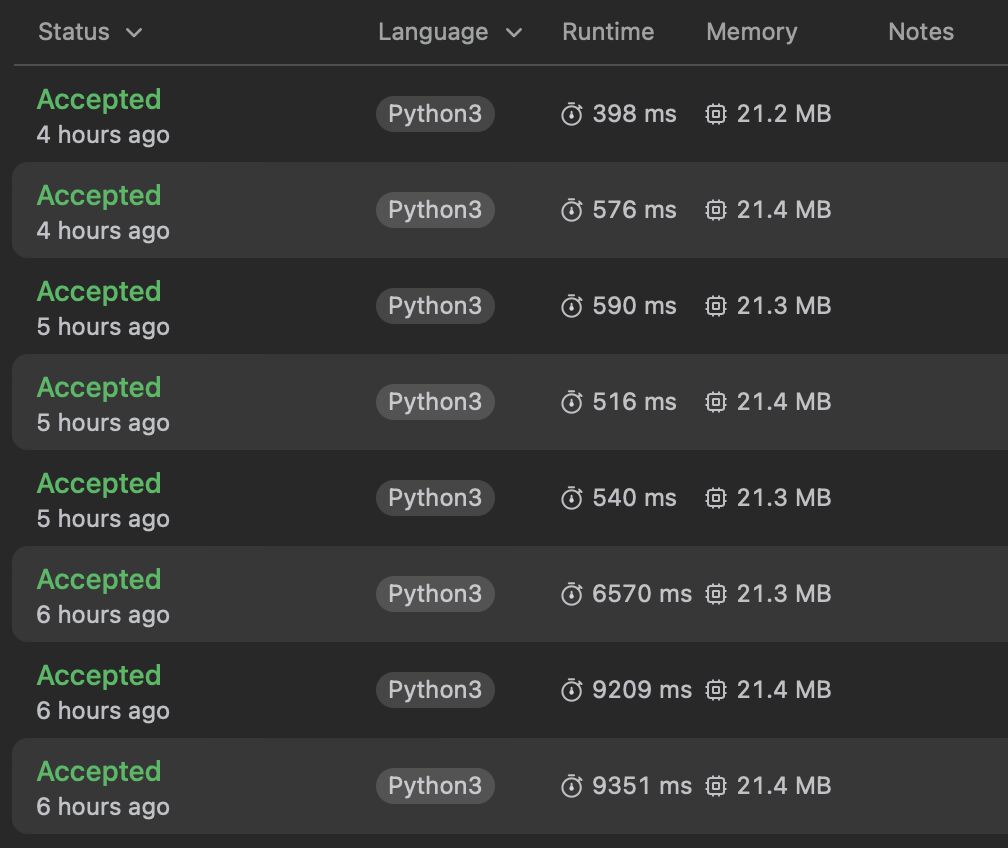Expand the Language filter chevron
This screenshot has width=1008, height=848.
click(x=514, y=32)
